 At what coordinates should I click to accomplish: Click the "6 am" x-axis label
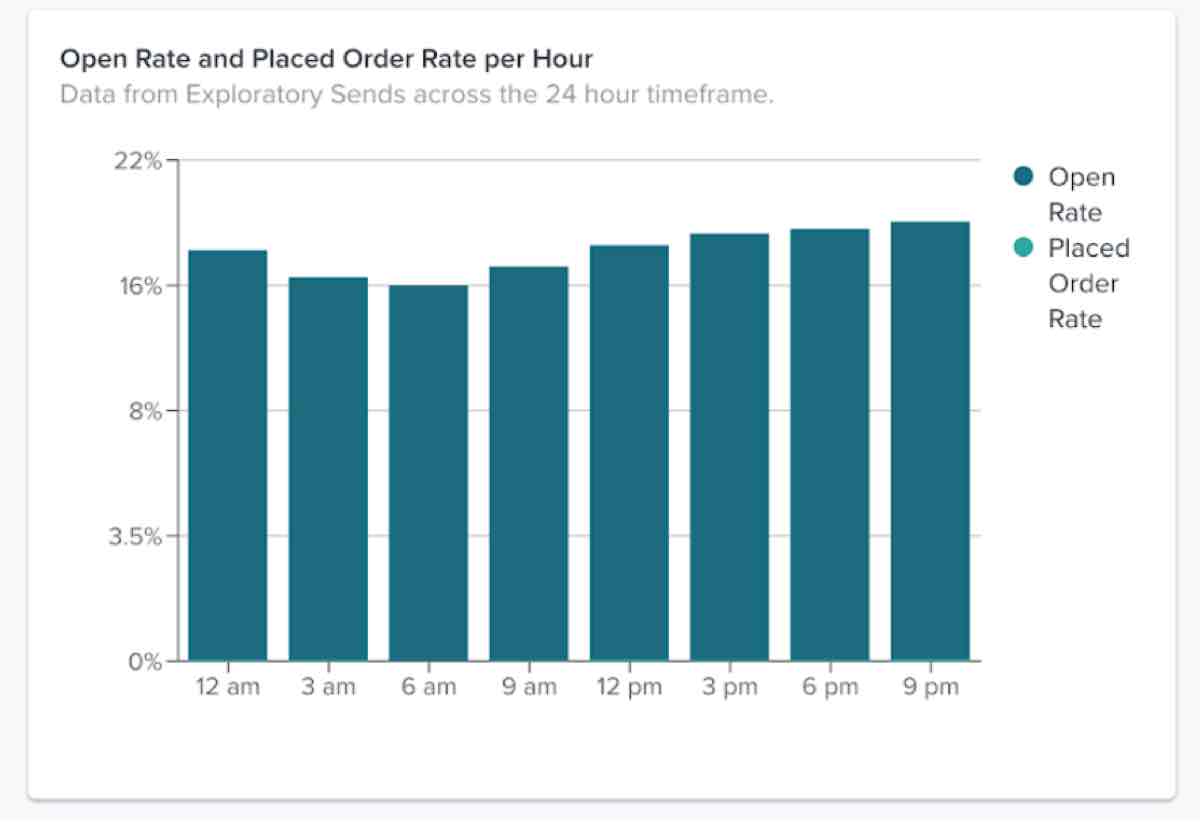pos(428,688)
